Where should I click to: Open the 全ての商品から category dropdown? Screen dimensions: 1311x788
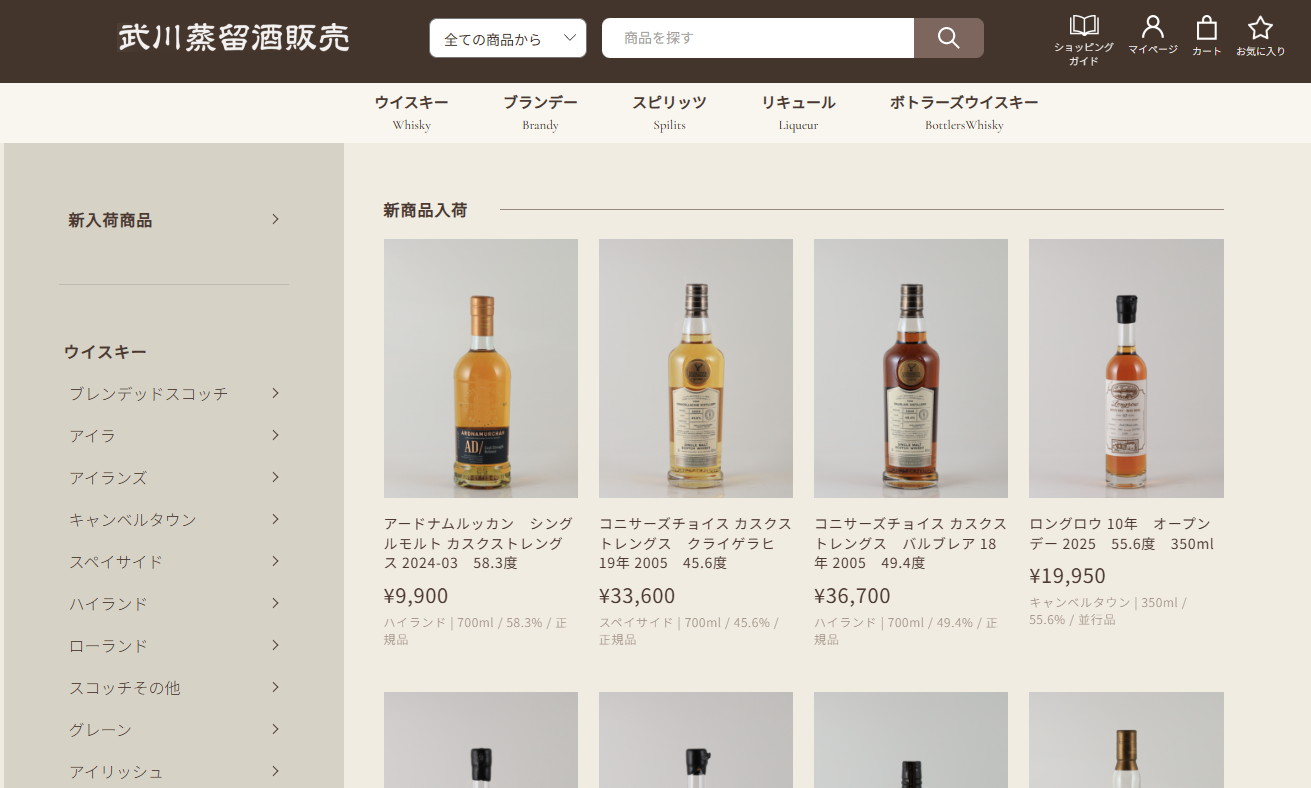pos(508,38)
